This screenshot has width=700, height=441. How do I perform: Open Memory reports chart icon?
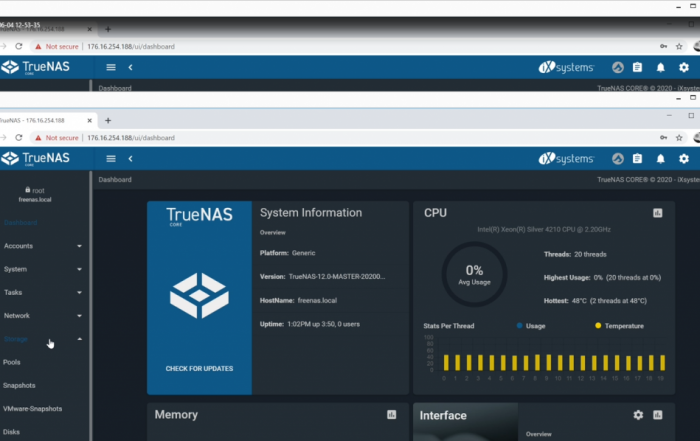click(x=392, y=415)
